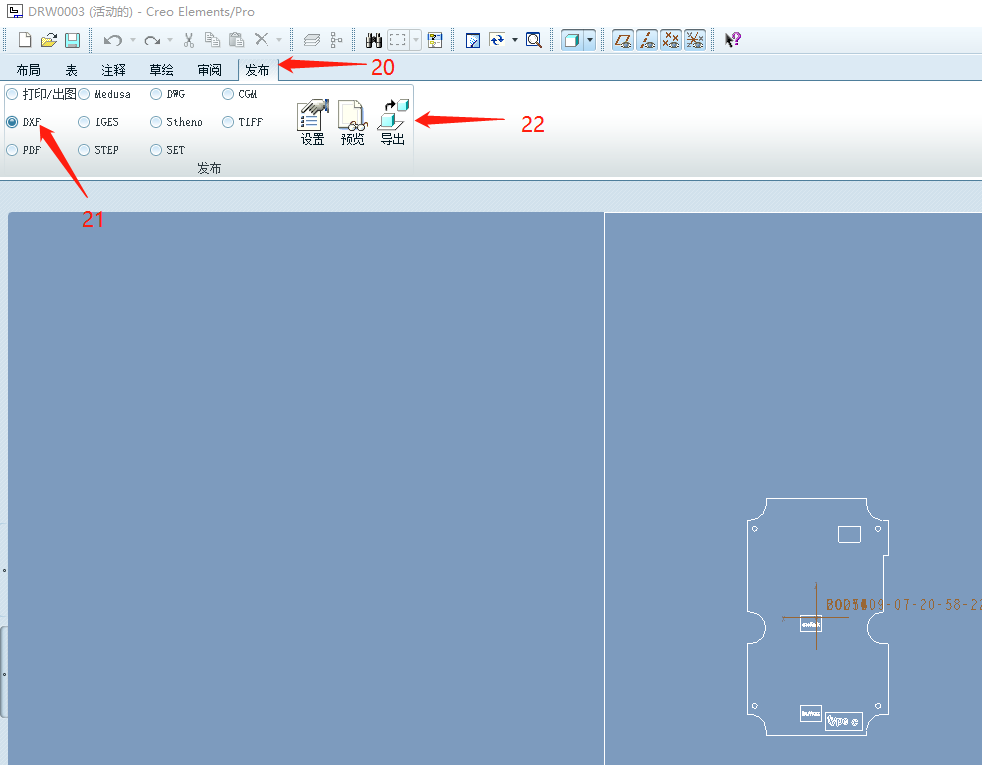
Task: Click the small rectangle cutout in the drawing
Action: [849, 534]
